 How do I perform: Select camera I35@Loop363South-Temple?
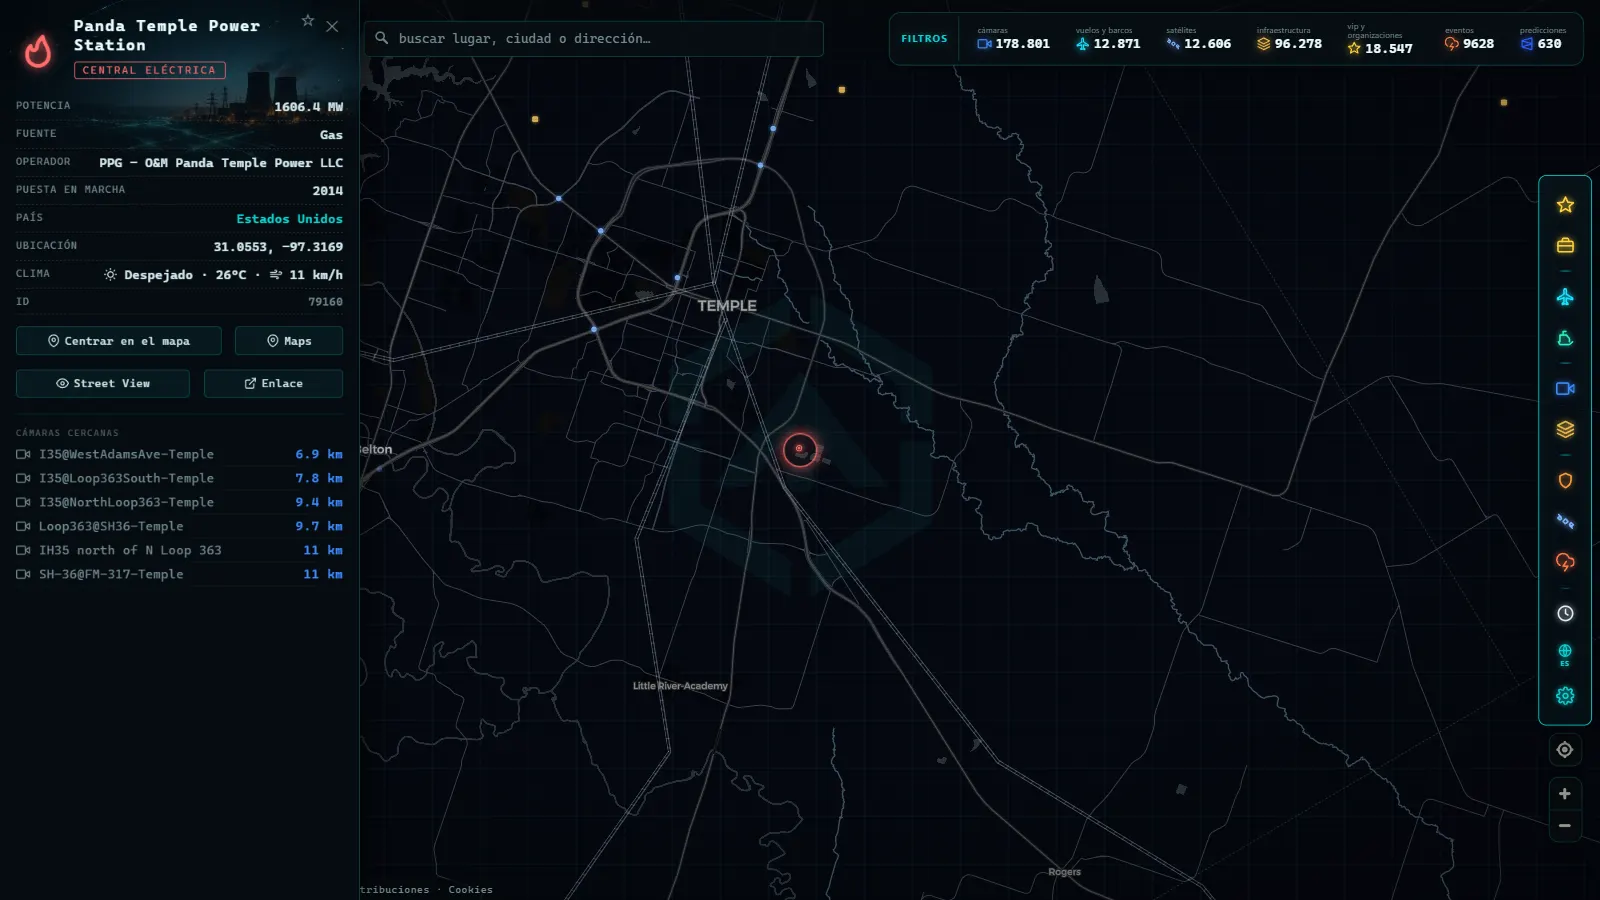179,478
